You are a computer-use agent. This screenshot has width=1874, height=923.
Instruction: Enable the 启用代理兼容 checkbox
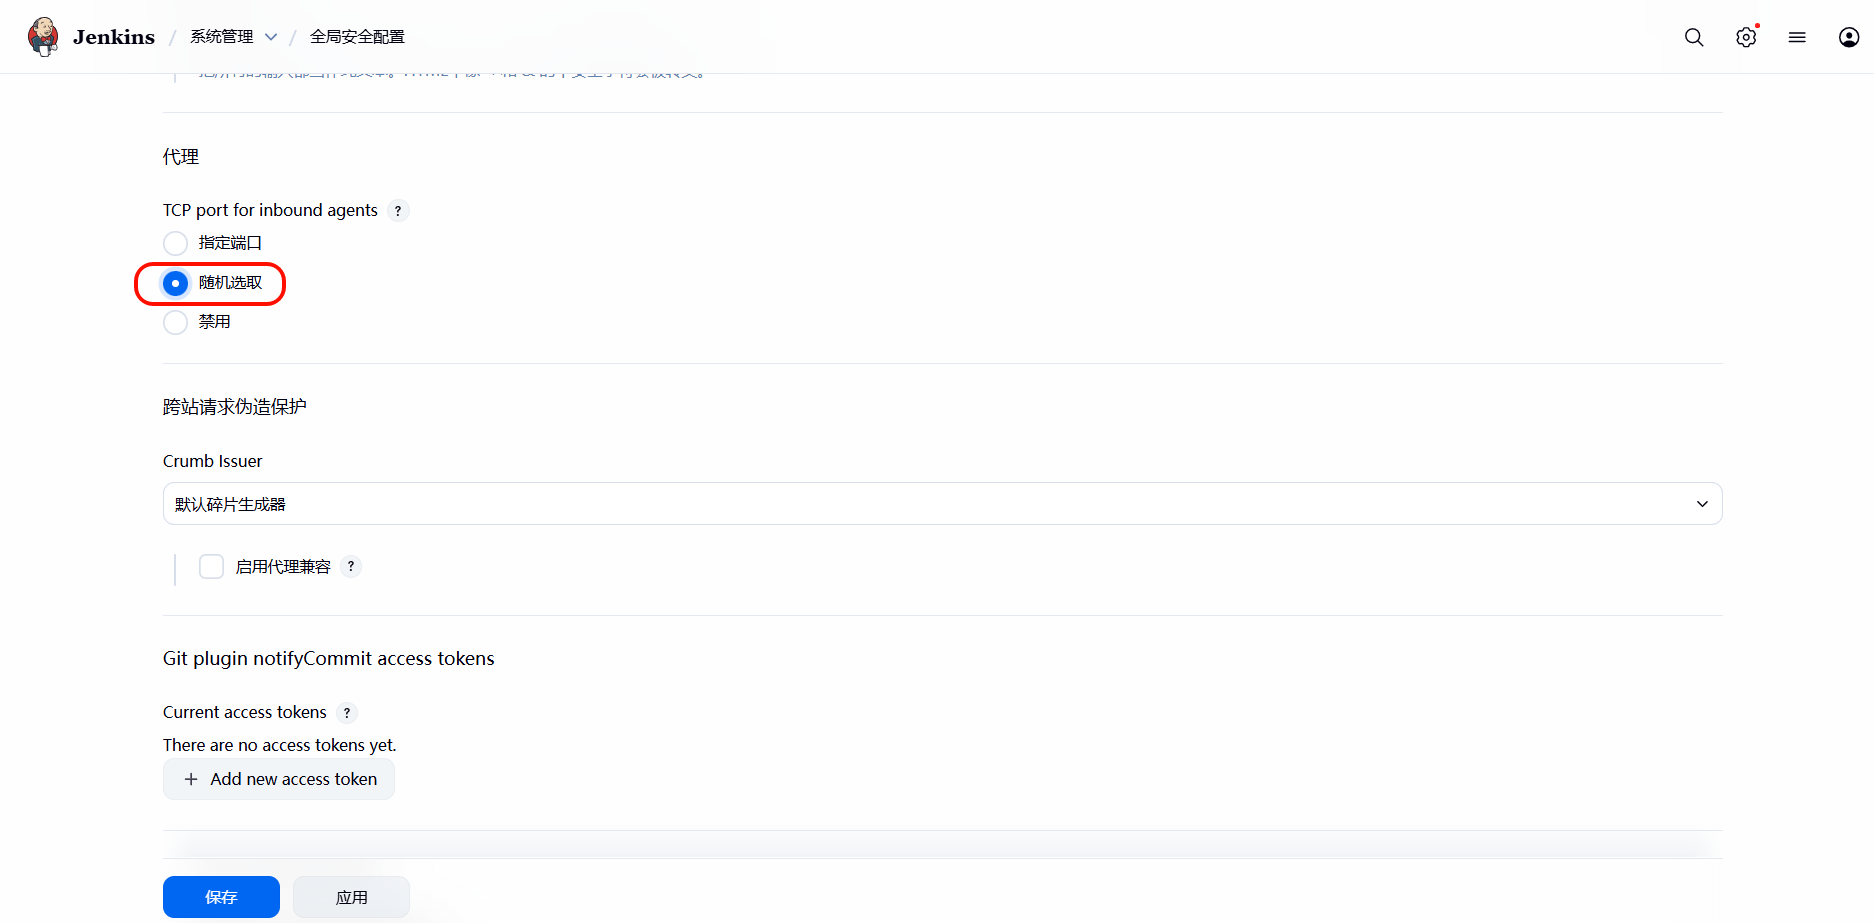coord(211,566)
